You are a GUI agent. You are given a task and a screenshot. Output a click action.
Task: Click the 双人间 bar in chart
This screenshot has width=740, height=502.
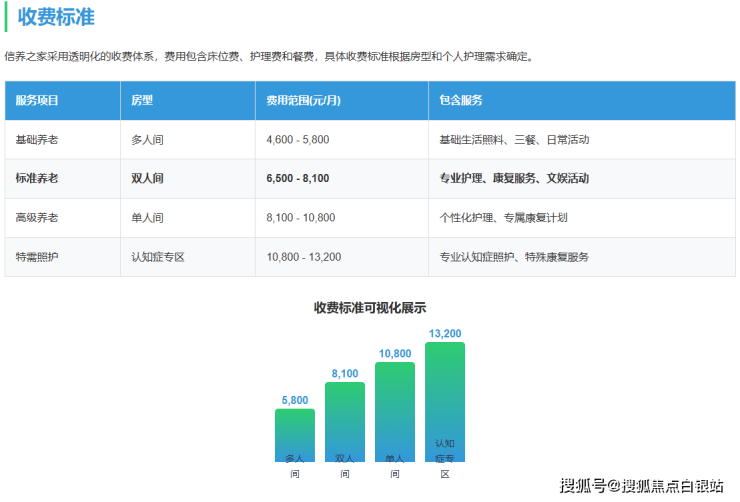click(x=345, y=420)
